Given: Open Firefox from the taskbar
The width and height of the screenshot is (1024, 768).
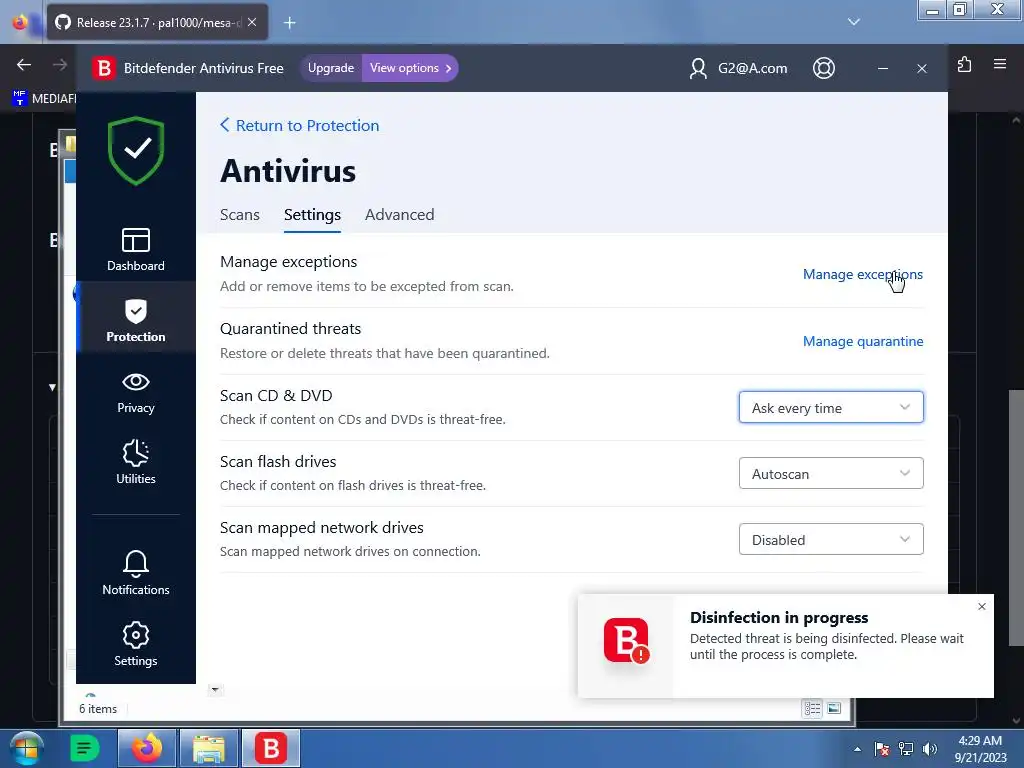Looking at the screenshot, I should pyautogui.click(x=147, y=748).
